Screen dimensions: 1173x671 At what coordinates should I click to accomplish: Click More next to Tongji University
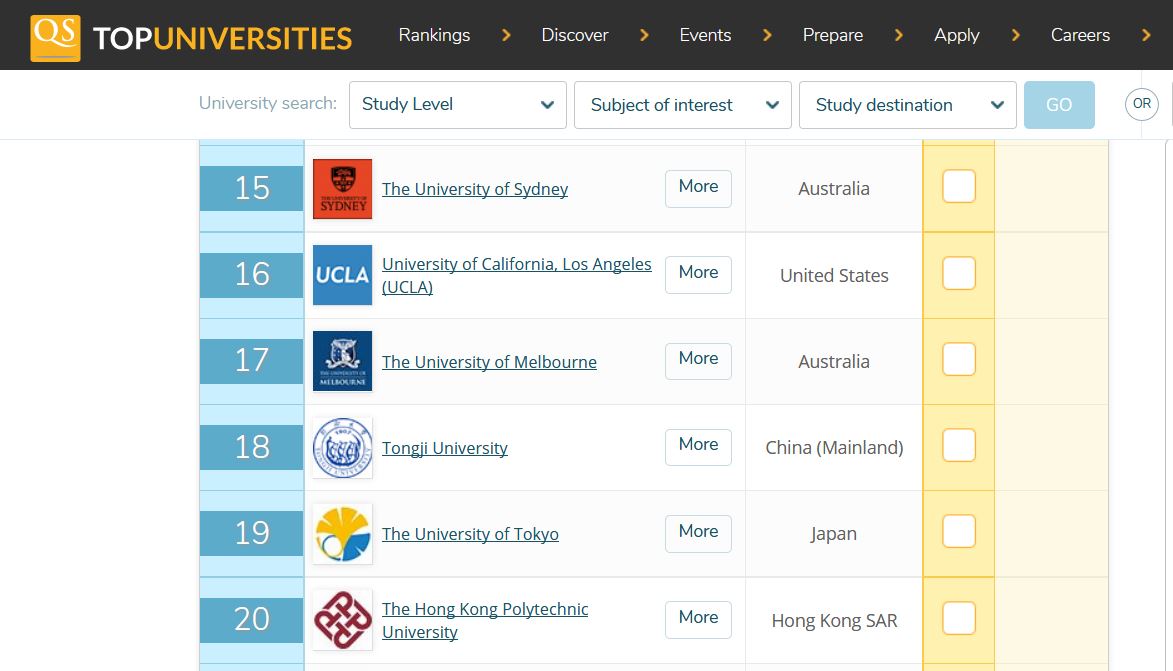tap(697, 446)
